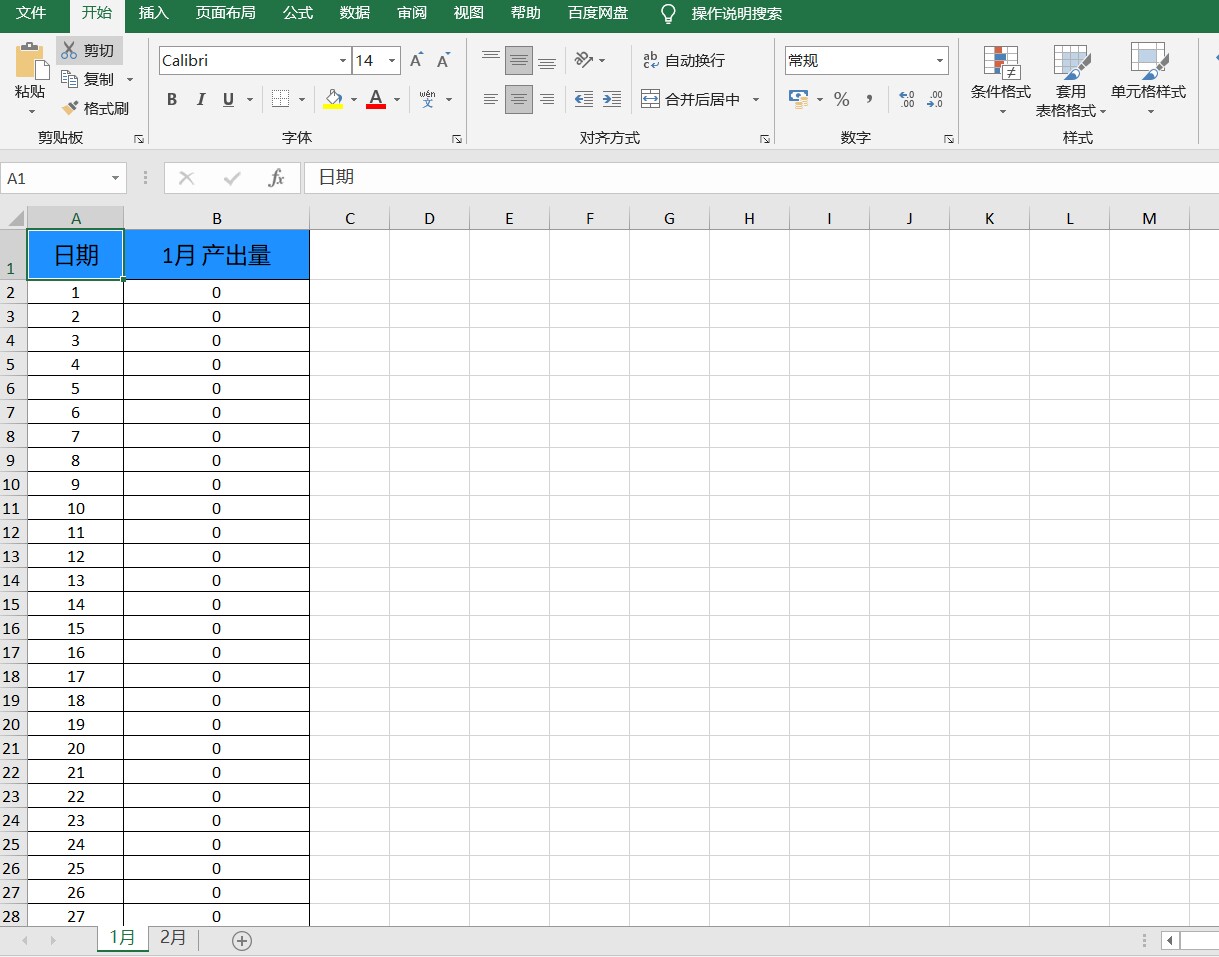Image resolution: width=1219 pixels, height=957 pixels.
Task: Open Conditional Formatting (条件格式)
Action: point(1001,80)
